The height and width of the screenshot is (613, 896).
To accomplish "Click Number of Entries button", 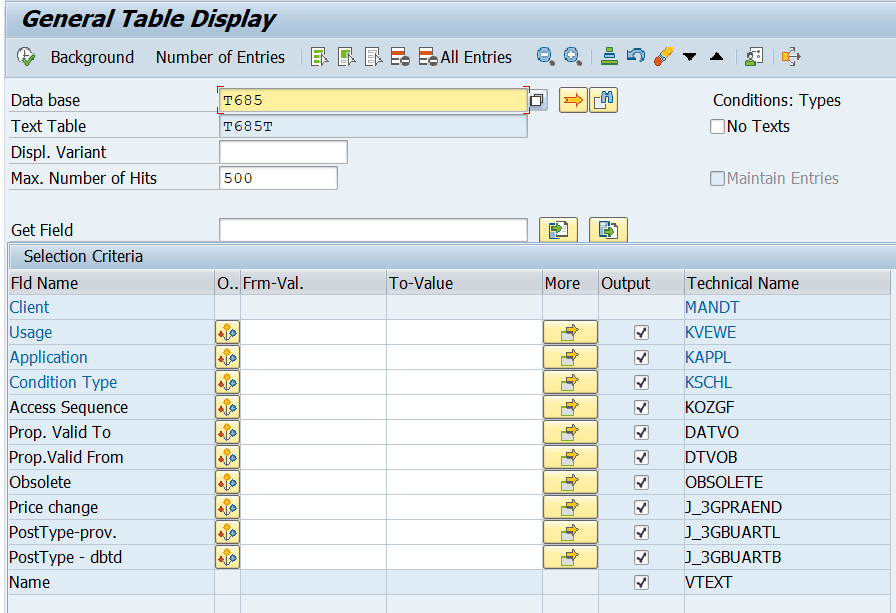I will pyautogui.click(x=220, y=57).
